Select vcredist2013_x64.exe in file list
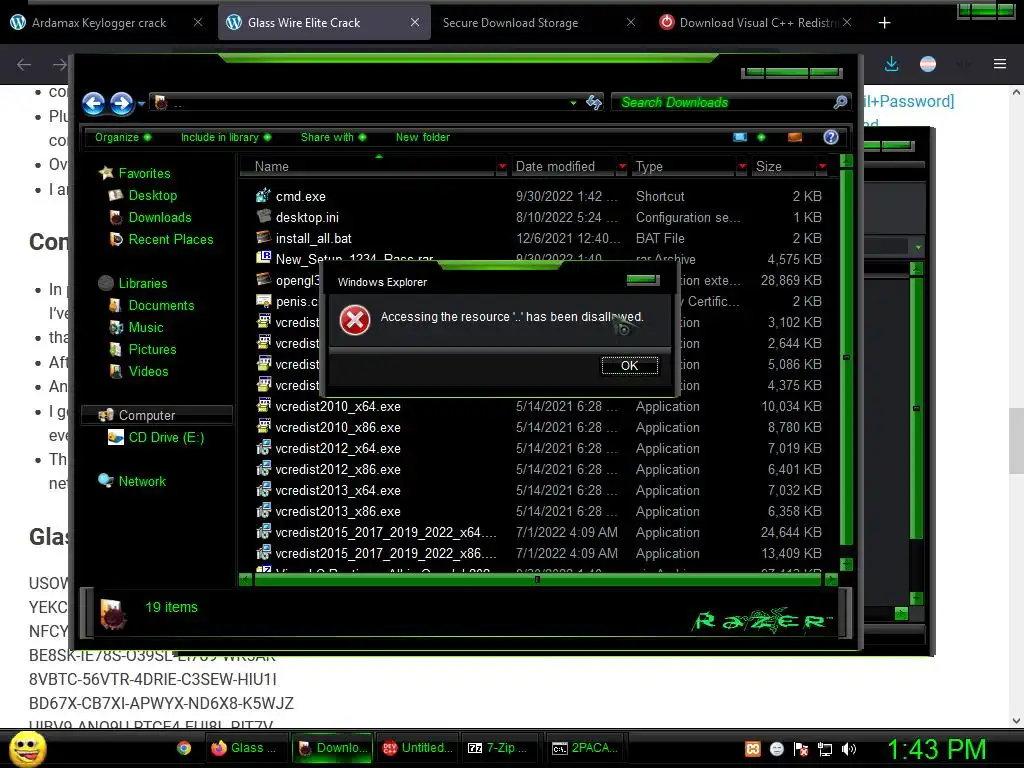The width and height of the screenshot is (1024, 768). [338, 490]
